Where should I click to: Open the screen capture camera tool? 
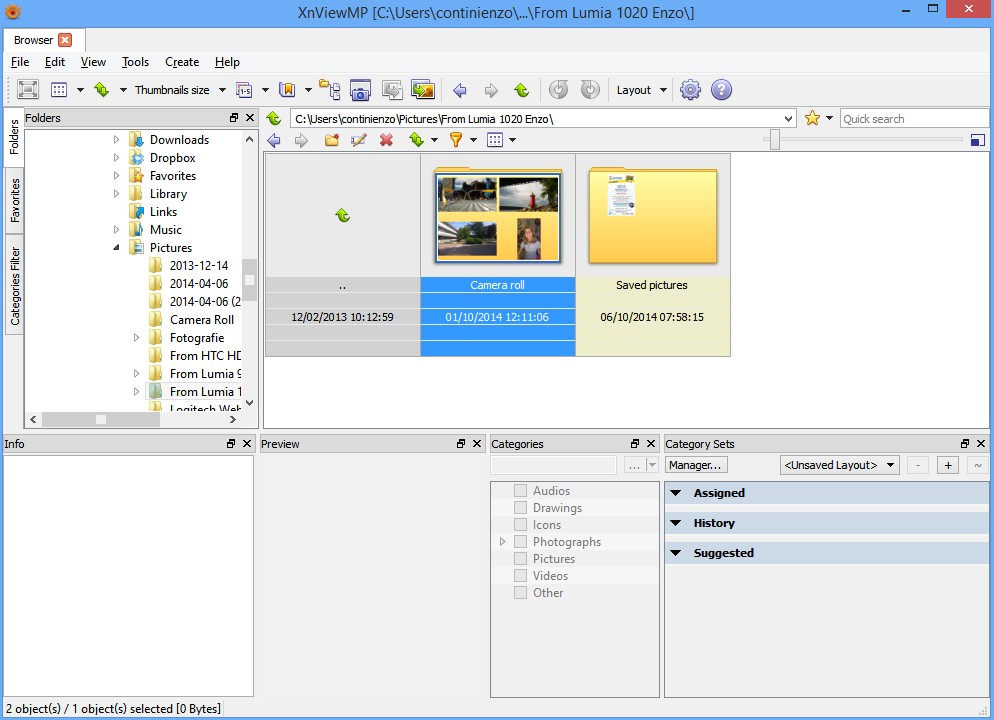pyautogui.click(x=360, y=90)
